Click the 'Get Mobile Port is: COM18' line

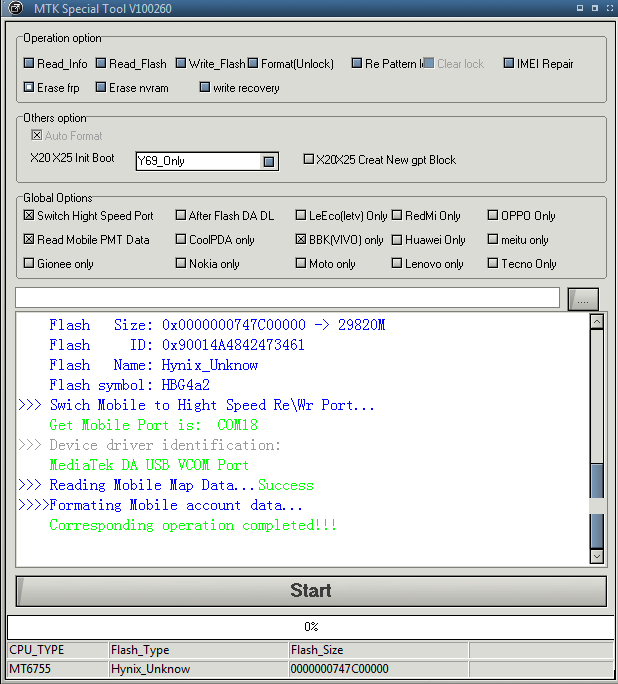coord(153,425)
